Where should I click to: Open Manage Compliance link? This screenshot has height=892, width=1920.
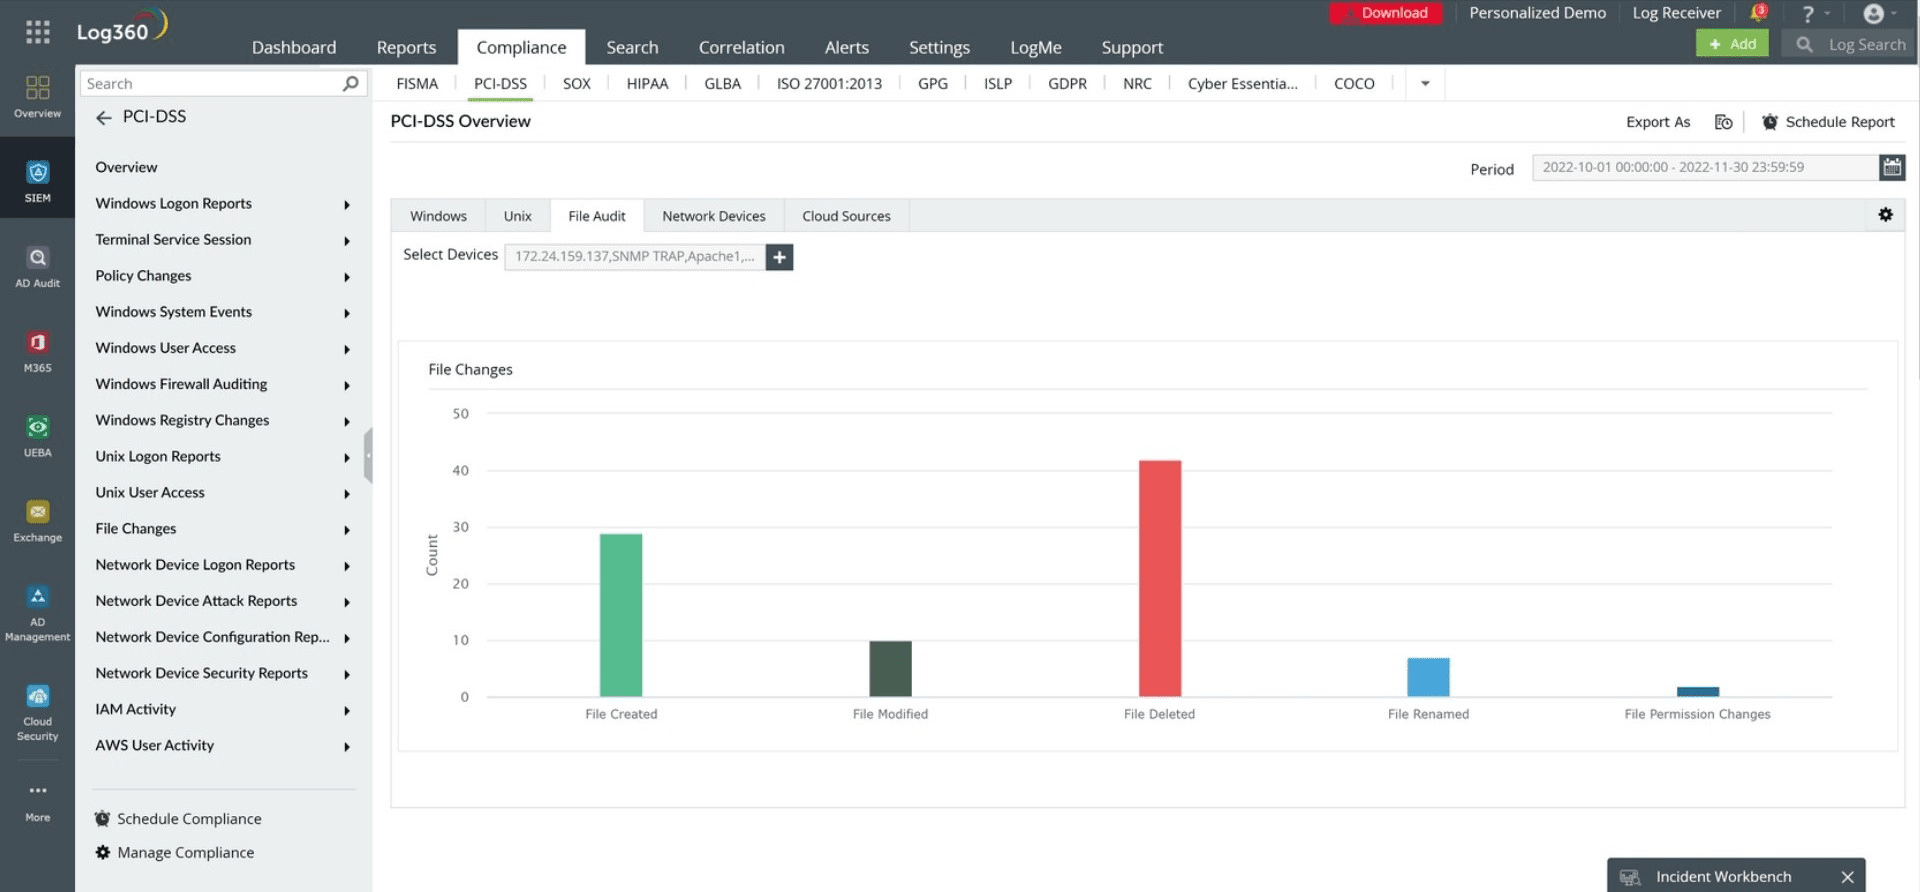pyautogui.click(x=175, y=853)
